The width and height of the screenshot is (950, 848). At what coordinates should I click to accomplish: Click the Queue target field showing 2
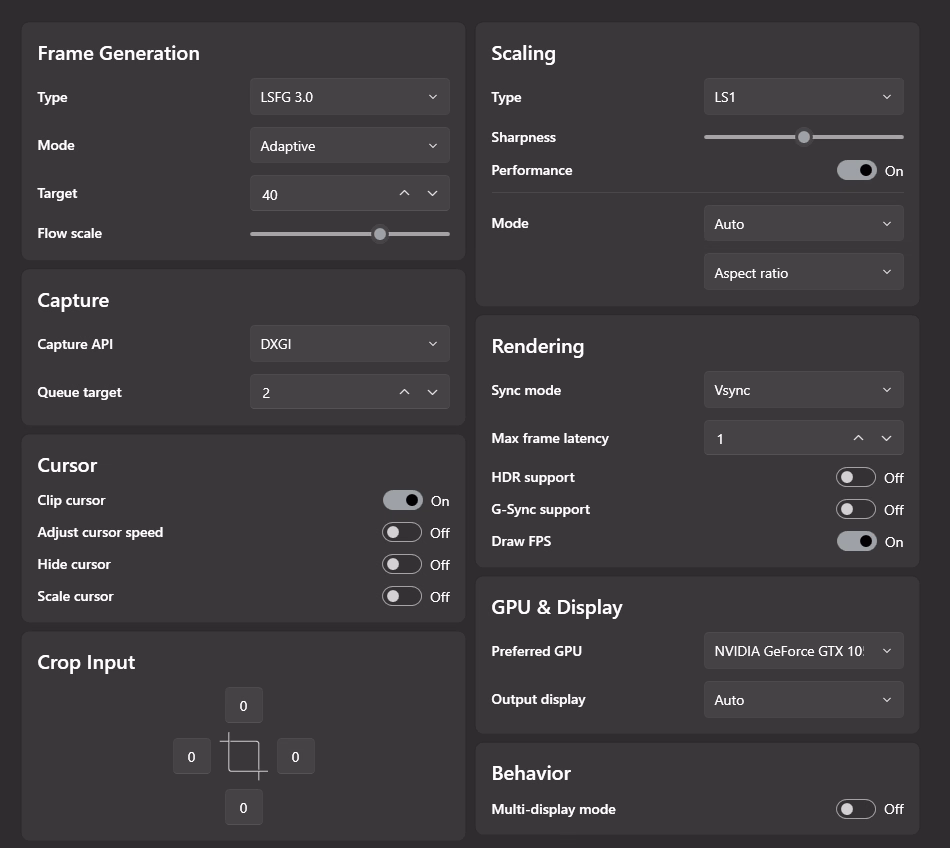click(350, 392)
